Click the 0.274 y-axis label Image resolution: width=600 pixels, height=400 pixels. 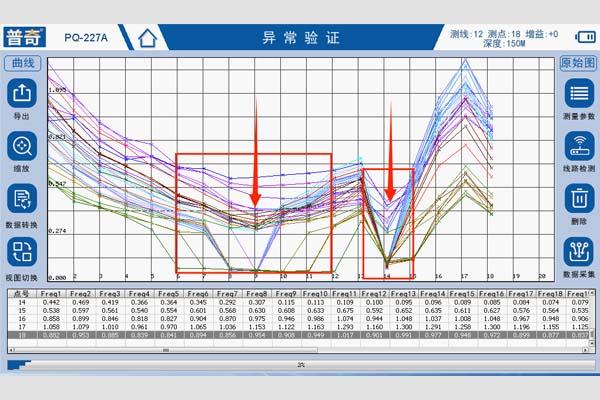[57, 231]
